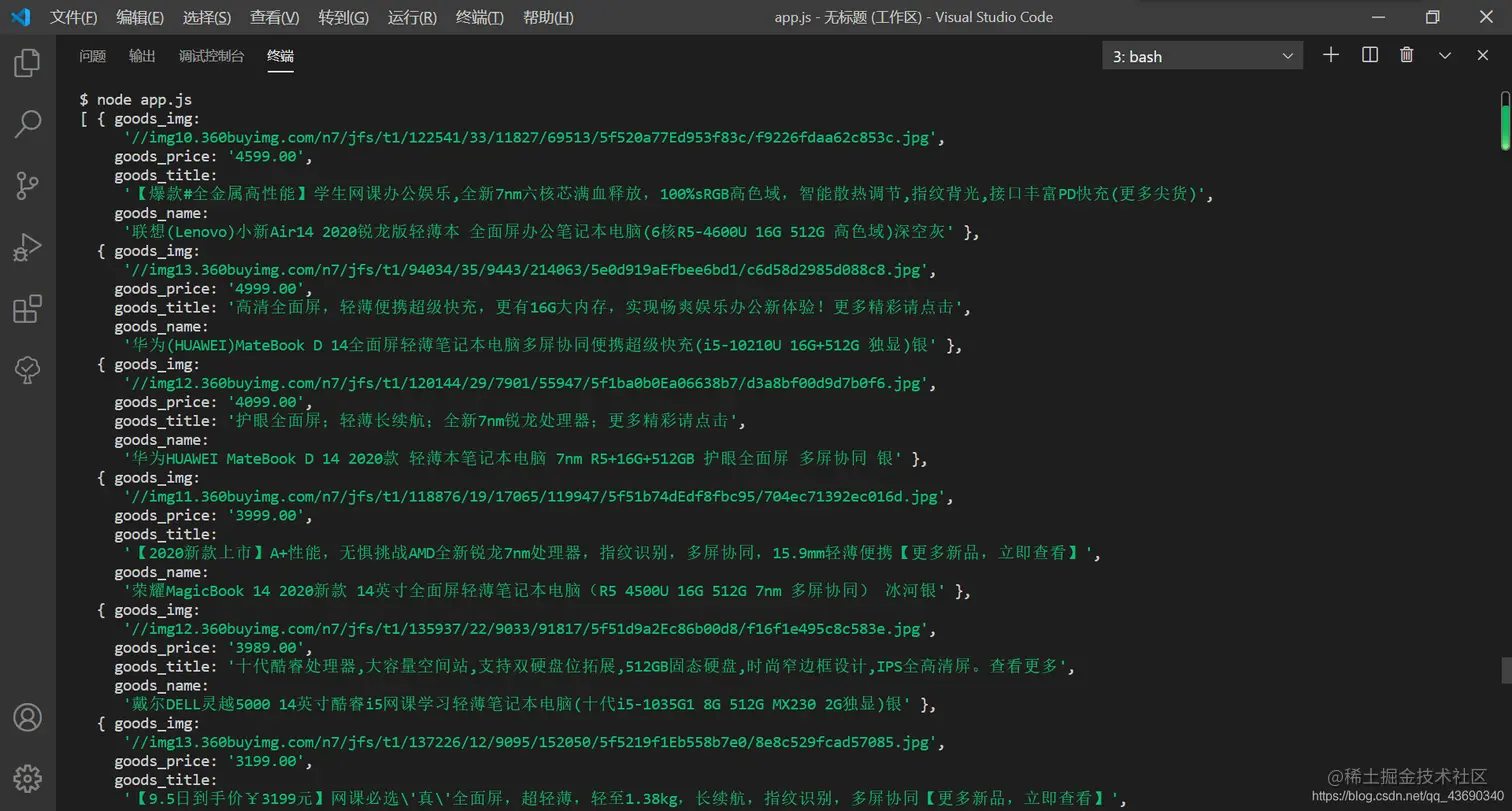Open the 终端(T) menu
The width and height of the screenshot is (1512, 811).
480,17
